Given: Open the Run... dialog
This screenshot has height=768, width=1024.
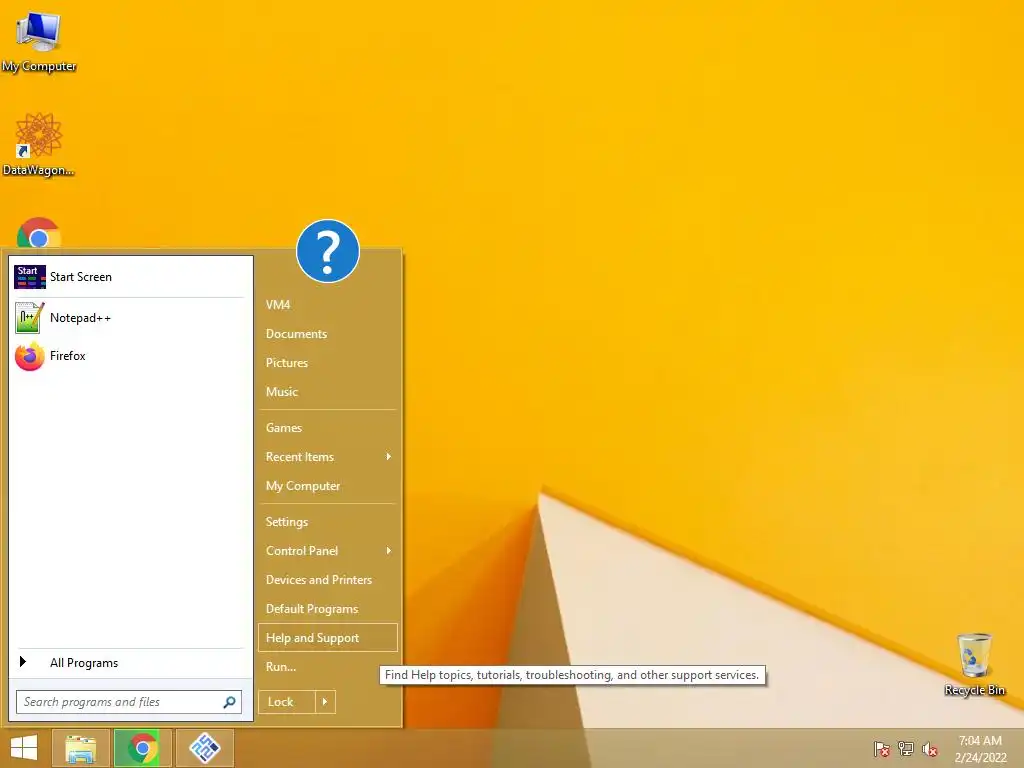Looking at the screenshot, I should point(328,667).
